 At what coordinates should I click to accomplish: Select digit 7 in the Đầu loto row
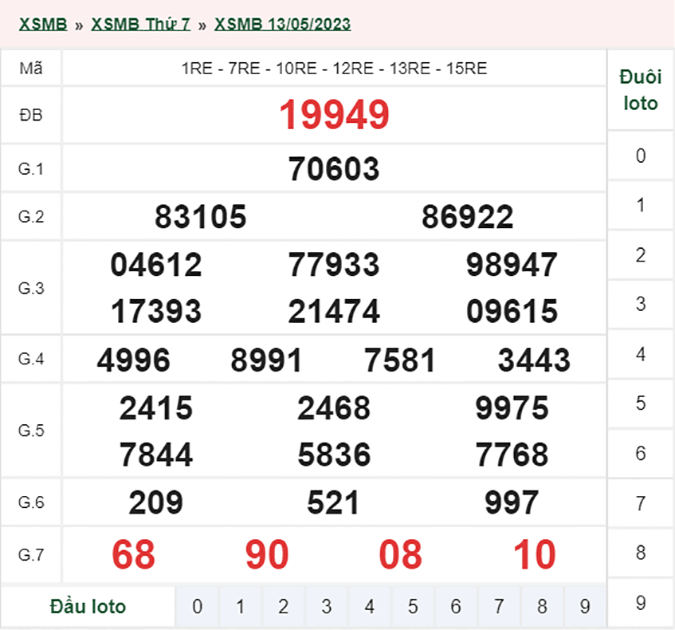(x=499, y=606)
